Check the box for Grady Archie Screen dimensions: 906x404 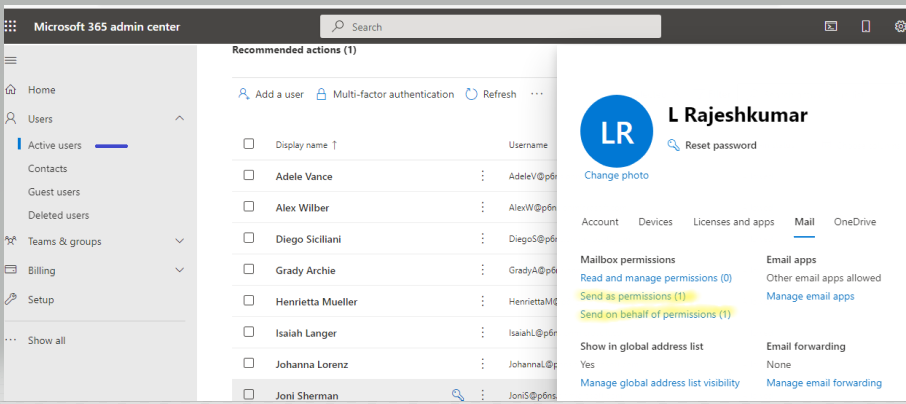click(x=248, y=269)
